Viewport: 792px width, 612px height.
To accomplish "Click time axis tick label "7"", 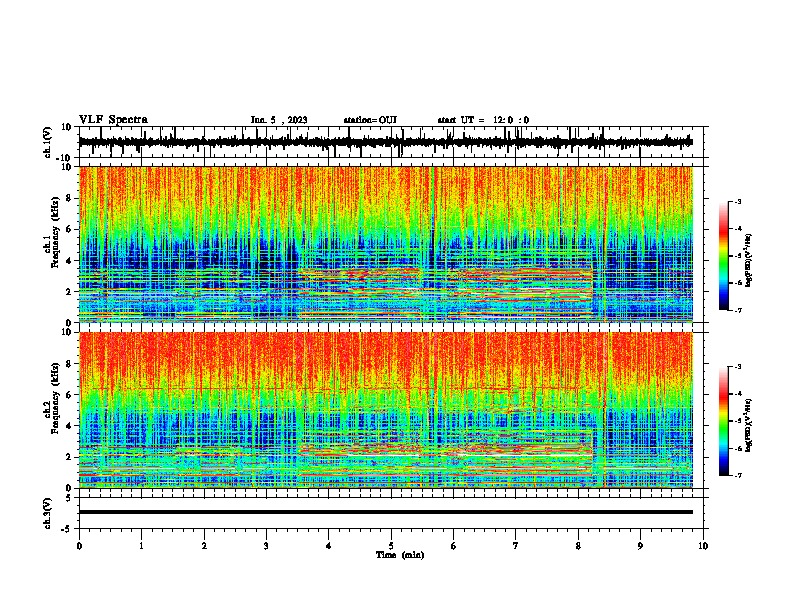I will 516,546.
